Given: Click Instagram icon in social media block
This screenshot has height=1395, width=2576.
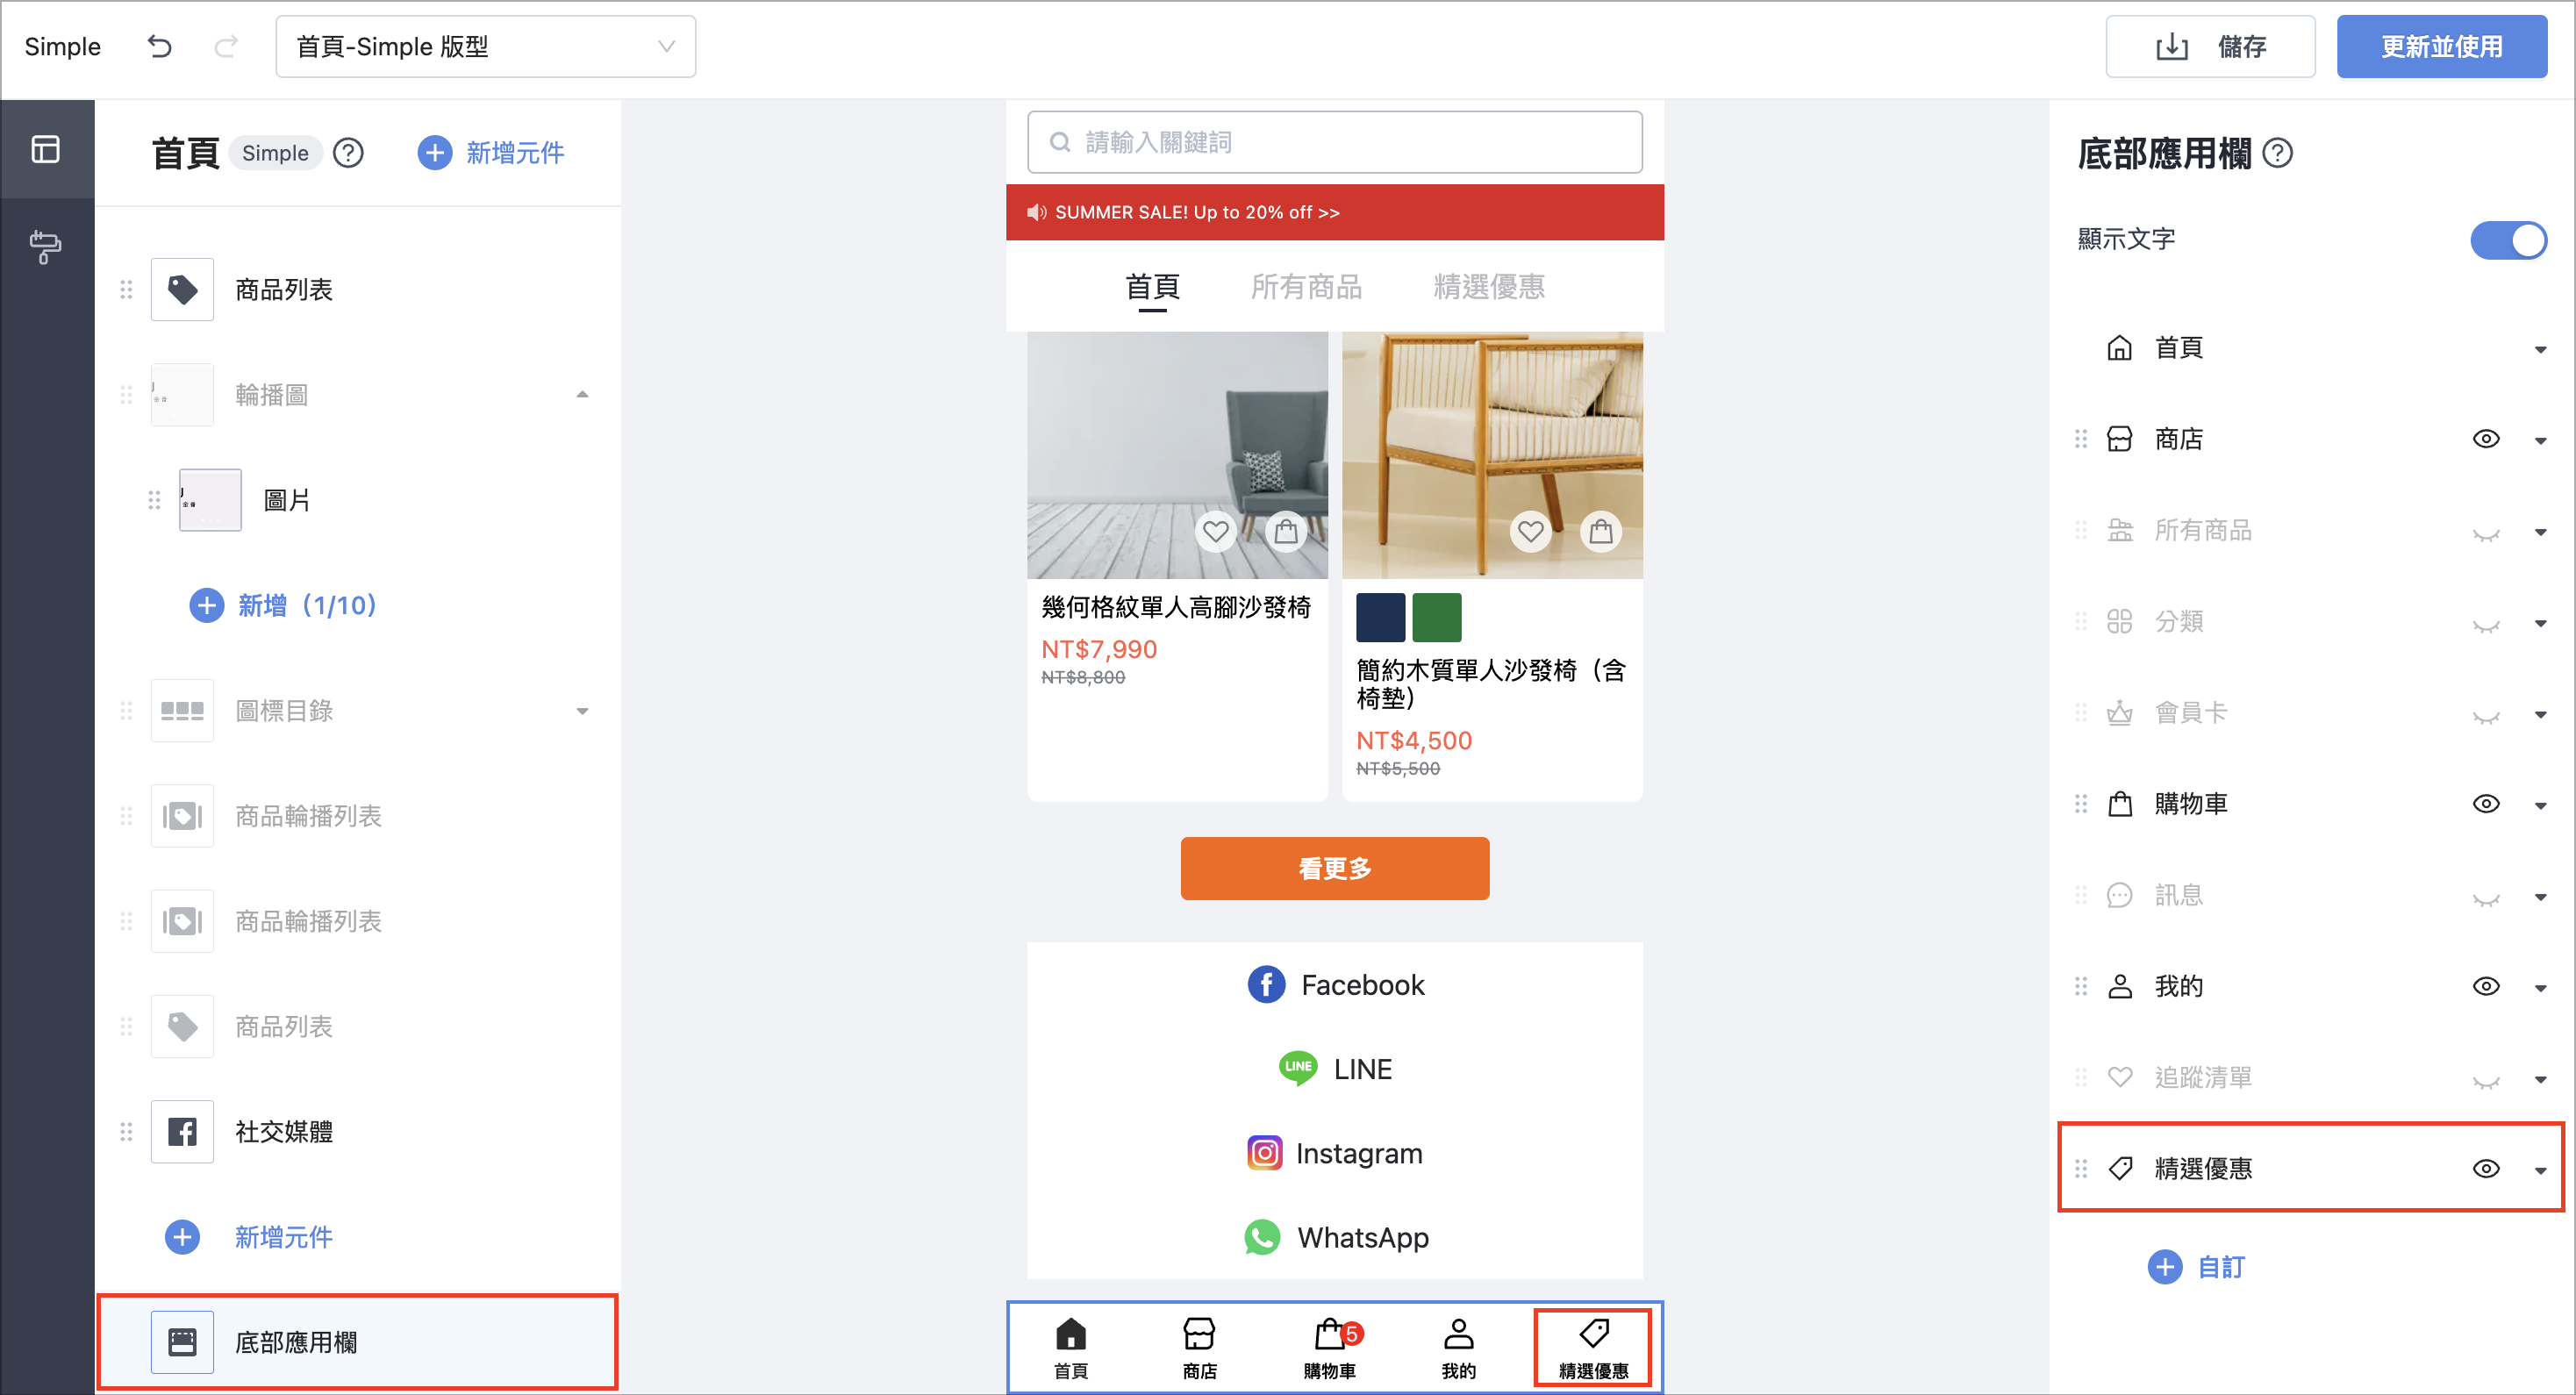Looking at the screenshot, I should 1264,1153.
